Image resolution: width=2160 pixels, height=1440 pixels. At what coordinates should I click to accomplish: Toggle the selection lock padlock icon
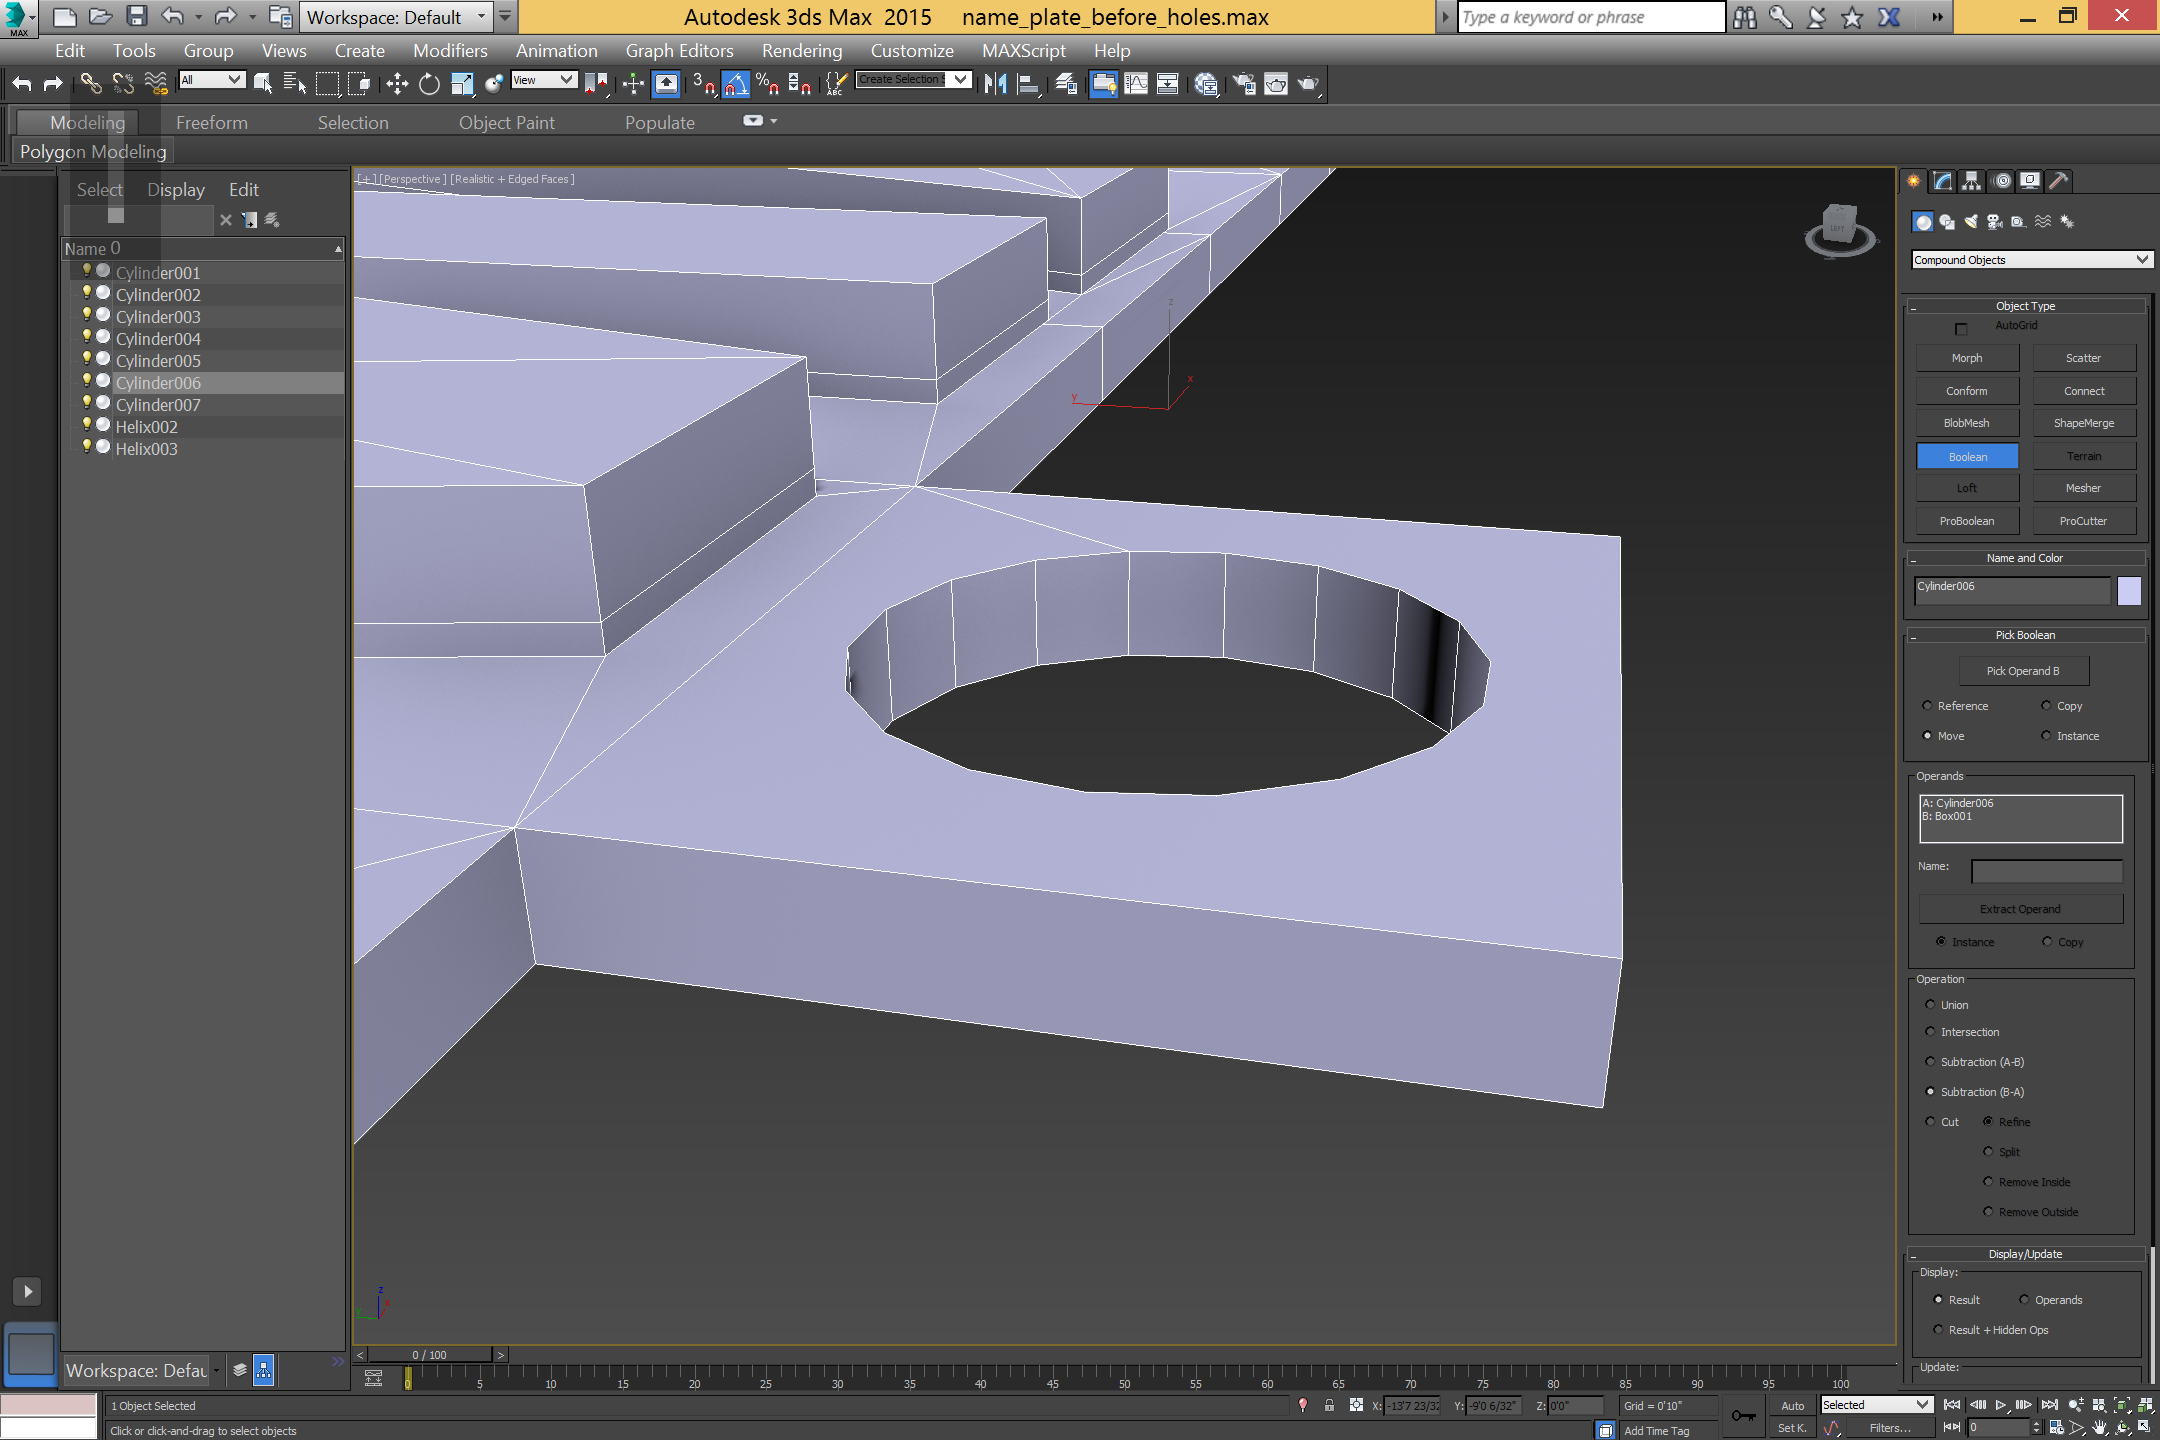(x=1329, y=1405)
